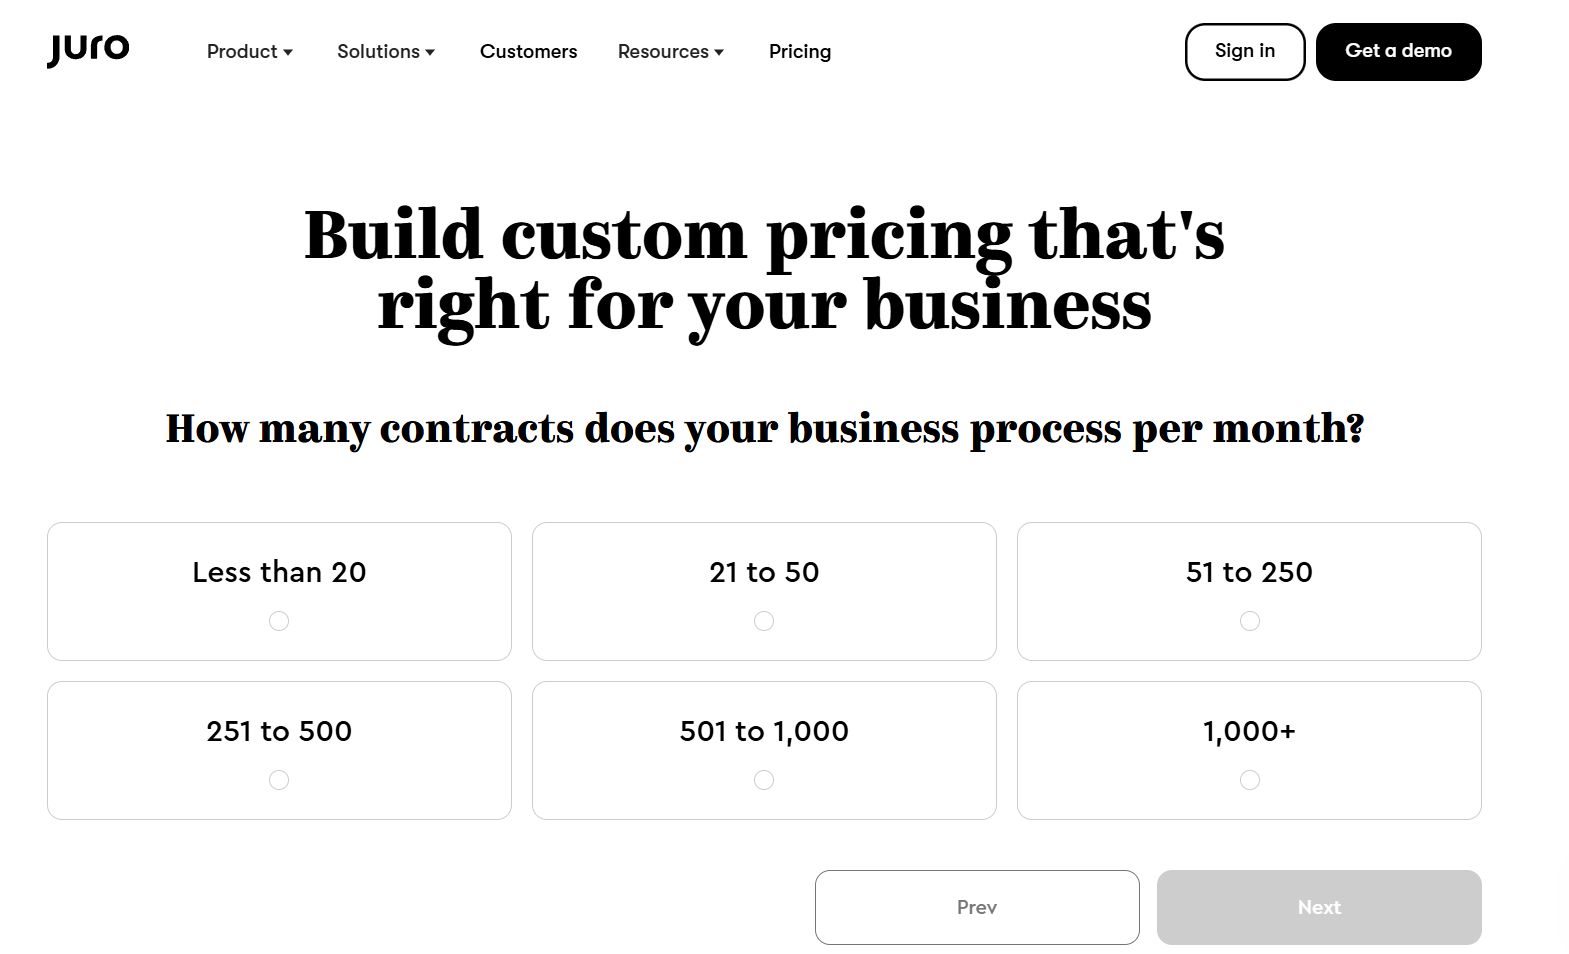This screenshot has width=1569, height=954.
Task: Click the Juro logo
Action: [x=88, y=48]
